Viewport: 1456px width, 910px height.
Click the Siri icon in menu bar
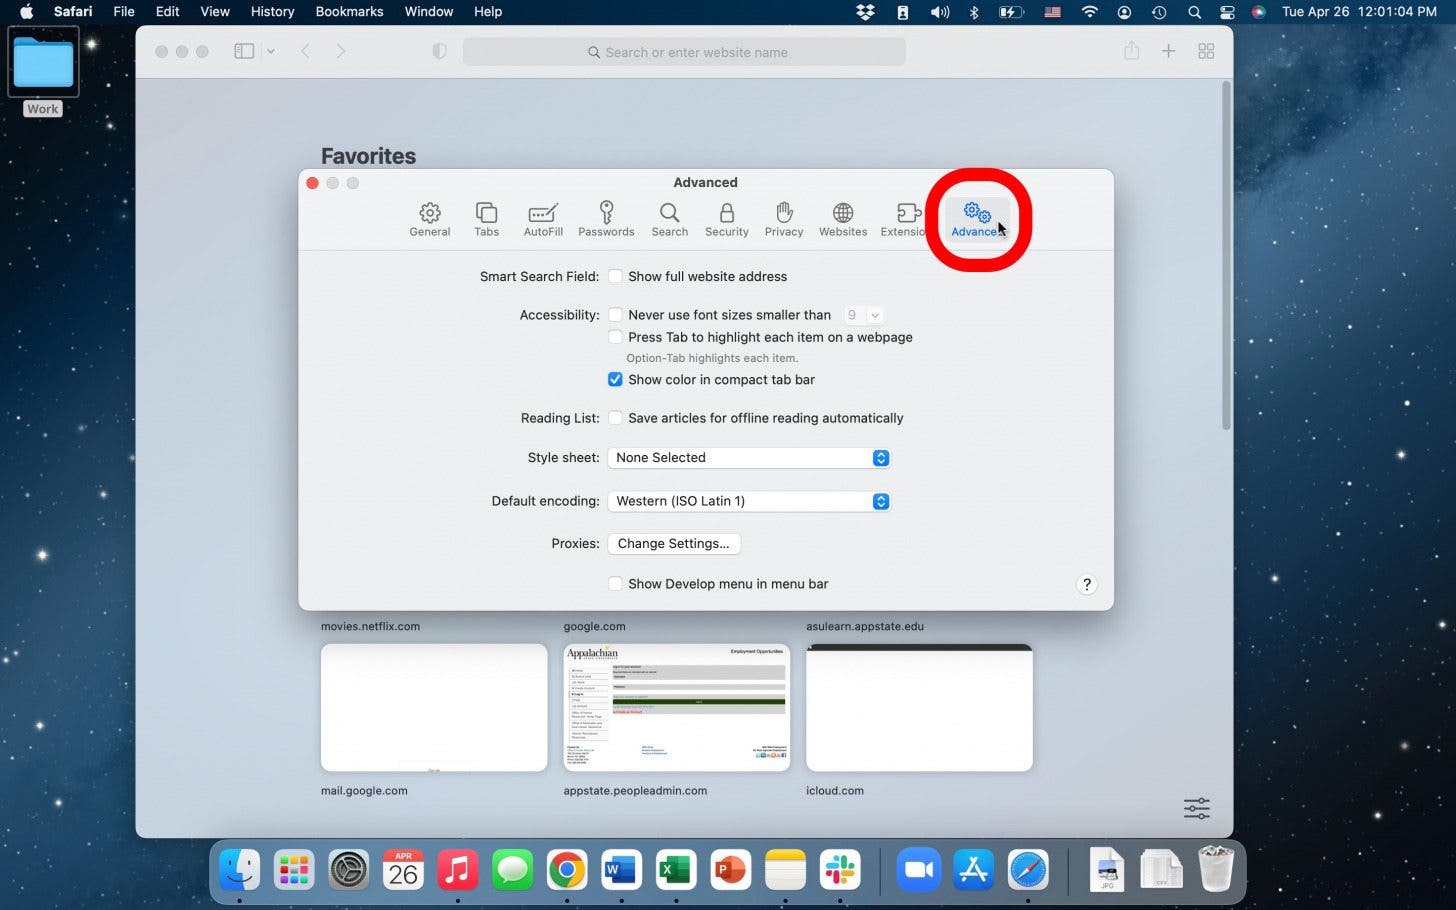tap(1259, 12)
